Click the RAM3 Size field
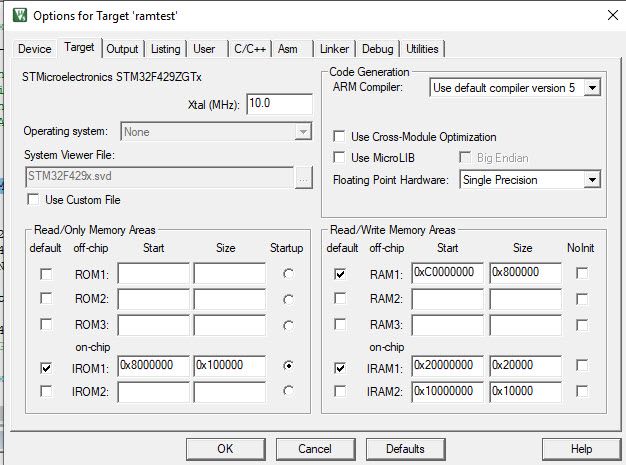 525,326
